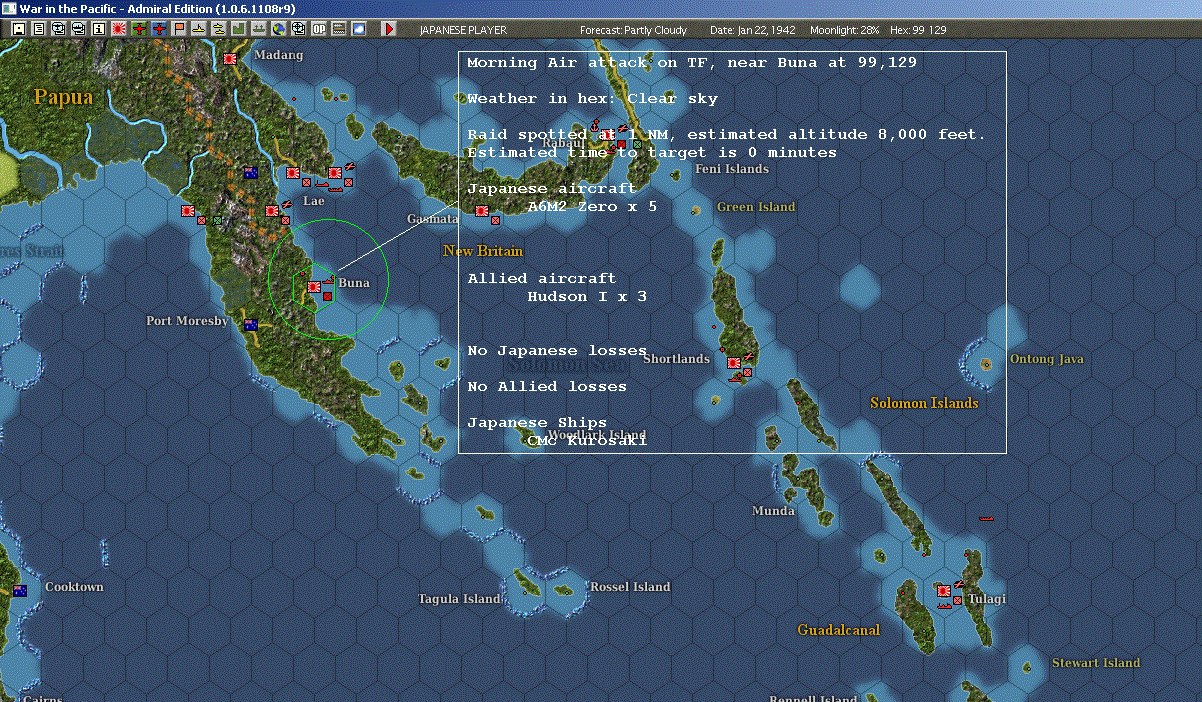Click the two yellow ships toolbar icon
The width and height of the screenshot is (1202, 702).
coord(219,30)
